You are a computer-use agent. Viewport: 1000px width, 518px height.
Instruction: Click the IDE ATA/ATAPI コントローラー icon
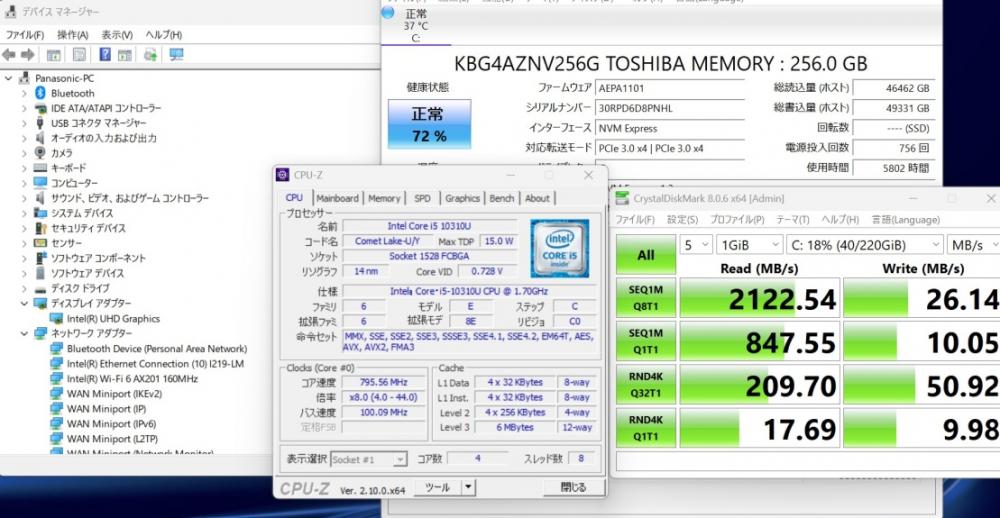point(40,108)
